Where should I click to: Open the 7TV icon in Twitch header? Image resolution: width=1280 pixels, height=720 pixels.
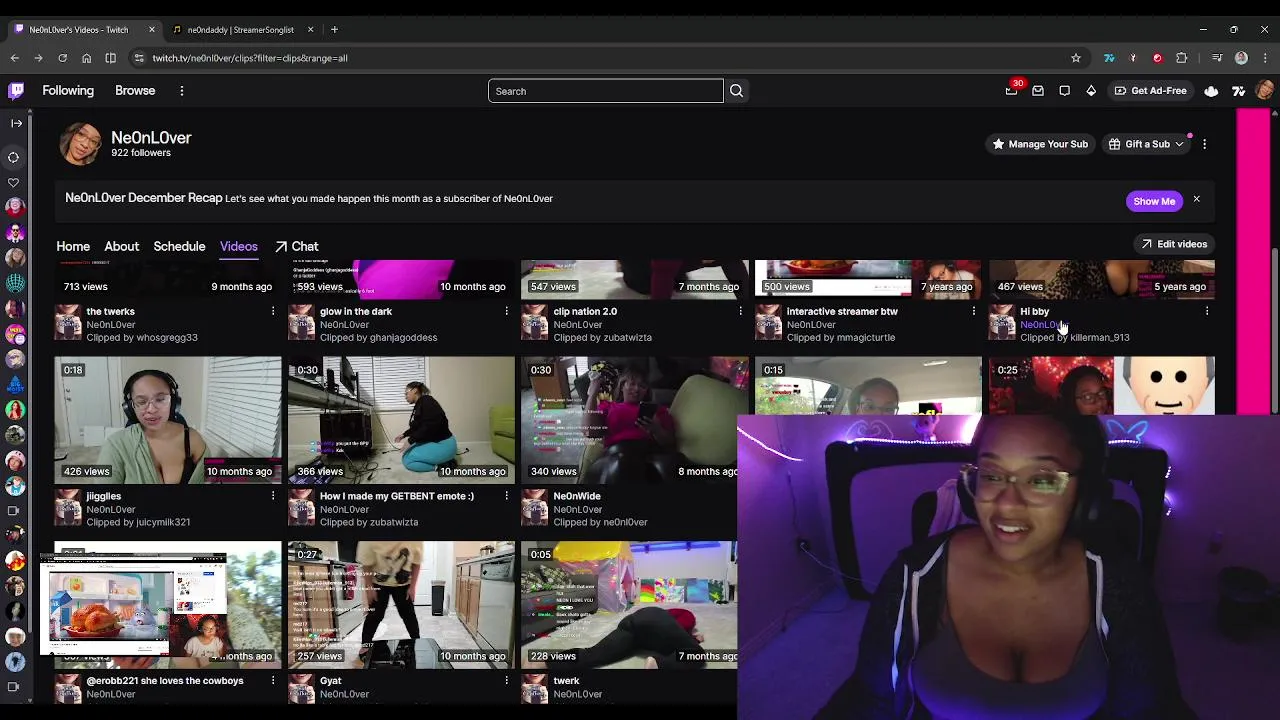pyautogui.click(x=1239, y=91)
